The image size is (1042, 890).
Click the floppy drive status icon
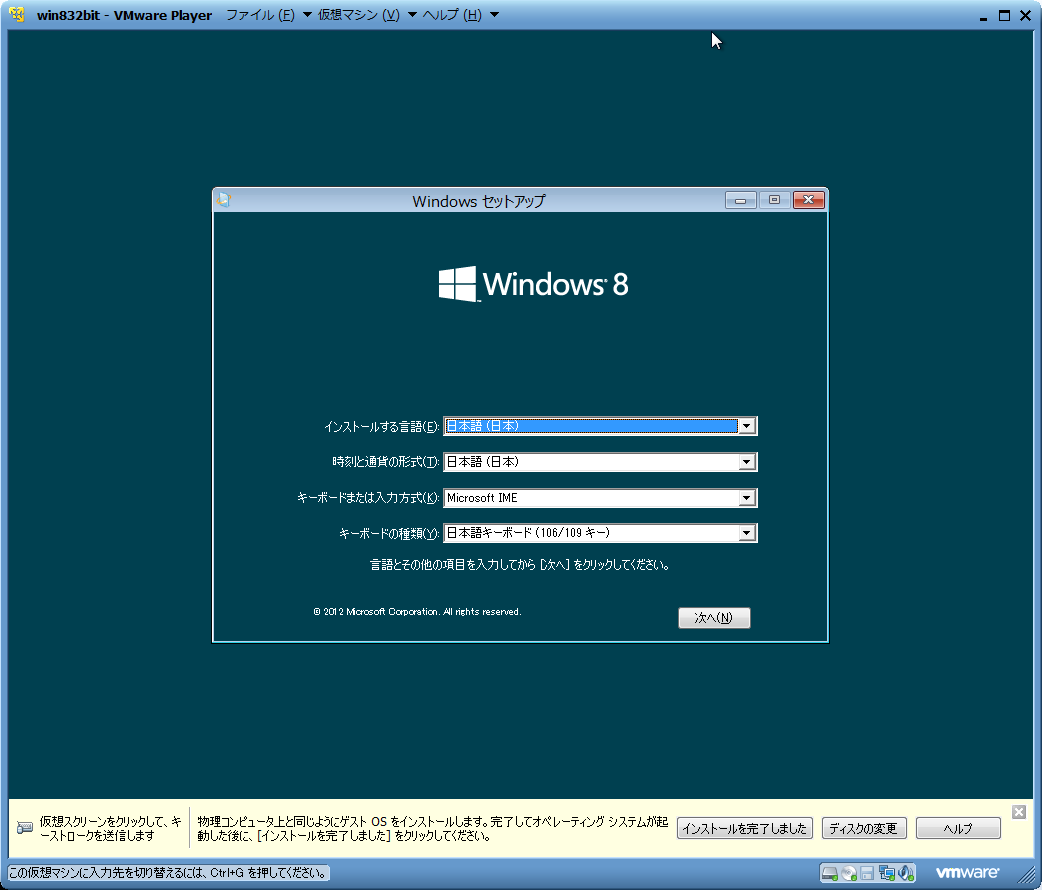click(867, 873)
